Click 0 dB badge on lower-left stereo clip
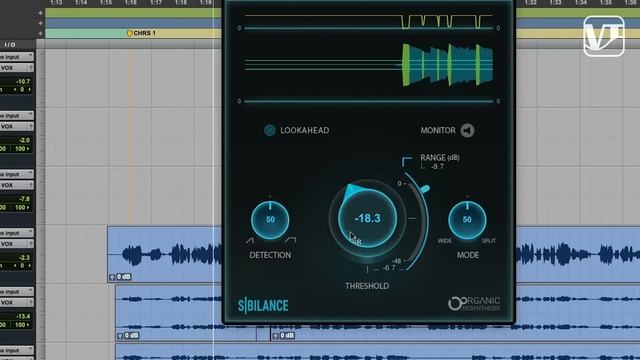 131,336
